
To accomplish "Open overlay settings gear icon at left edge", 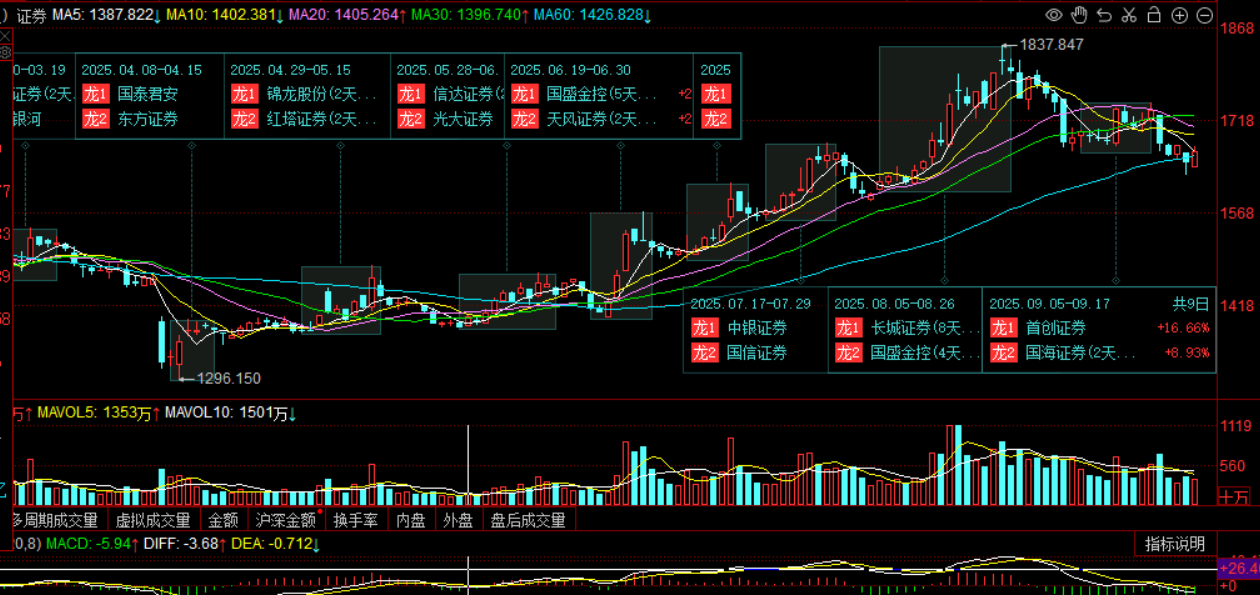I will pos(5,52).
